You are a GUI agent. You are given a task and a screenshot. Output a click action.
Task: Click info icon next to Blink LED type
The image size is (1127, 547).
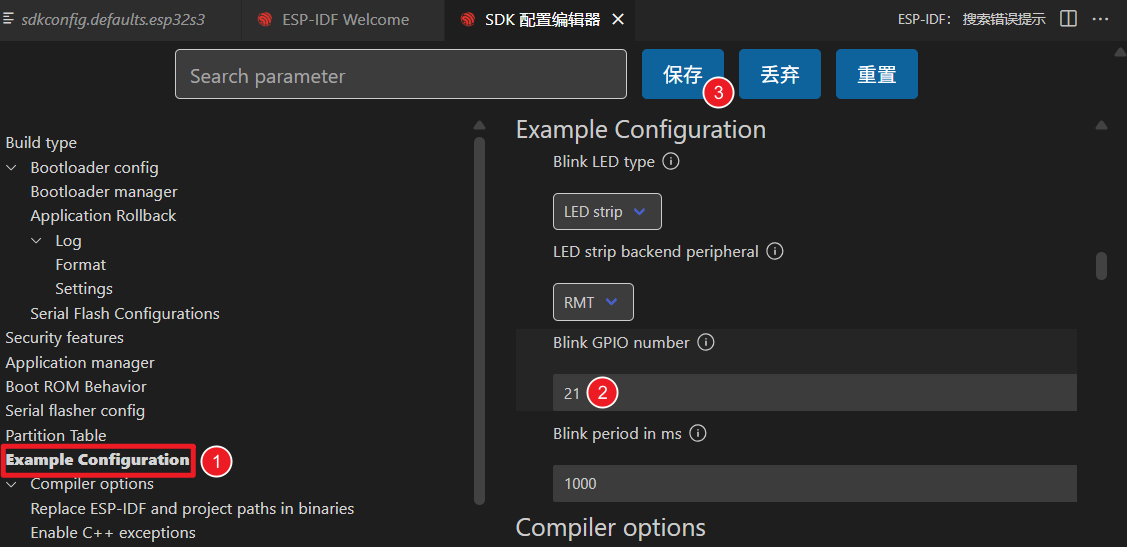click(671, 161)
